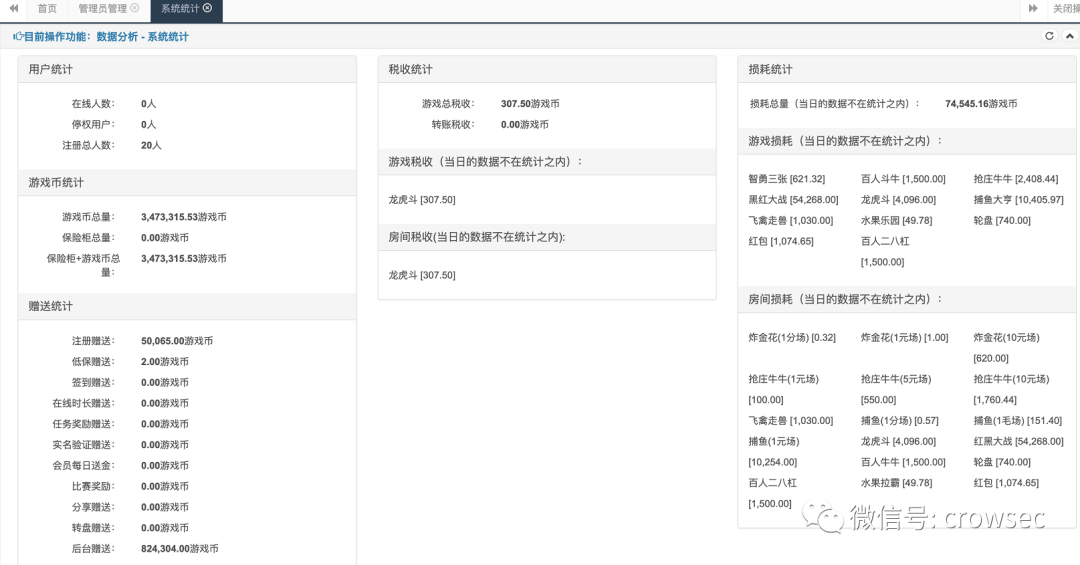Click 龙虎斗 [307.50] under 房间税收
The width and height of the screenshot is (1080, 565).
click(x=422, y=275)
